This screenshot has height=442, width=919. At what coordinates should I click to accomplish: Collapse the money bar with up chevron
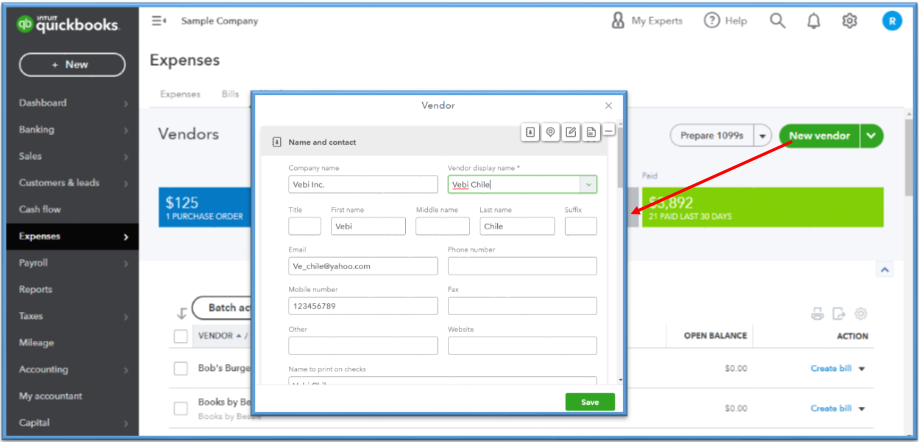884,269
